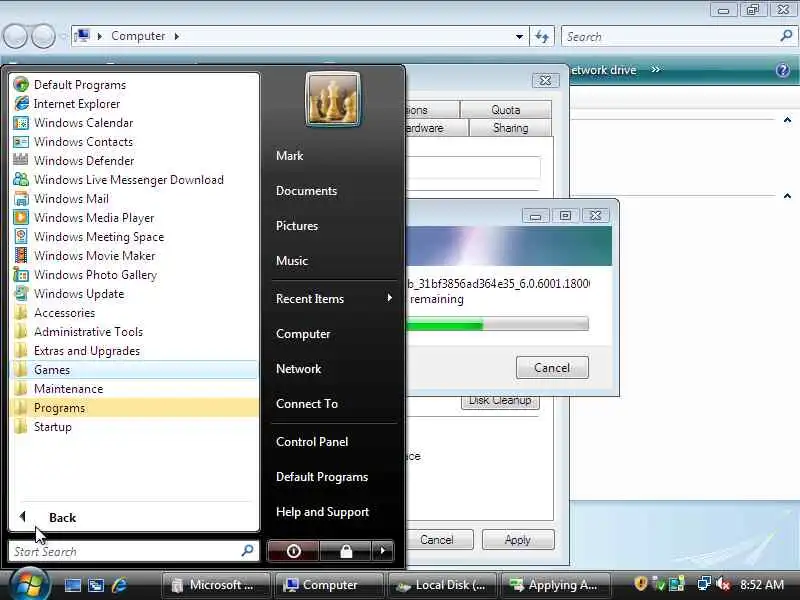Click Apply in the Properties dialog
The width and height of the screenshot is (800, 600).
point(518,540)
